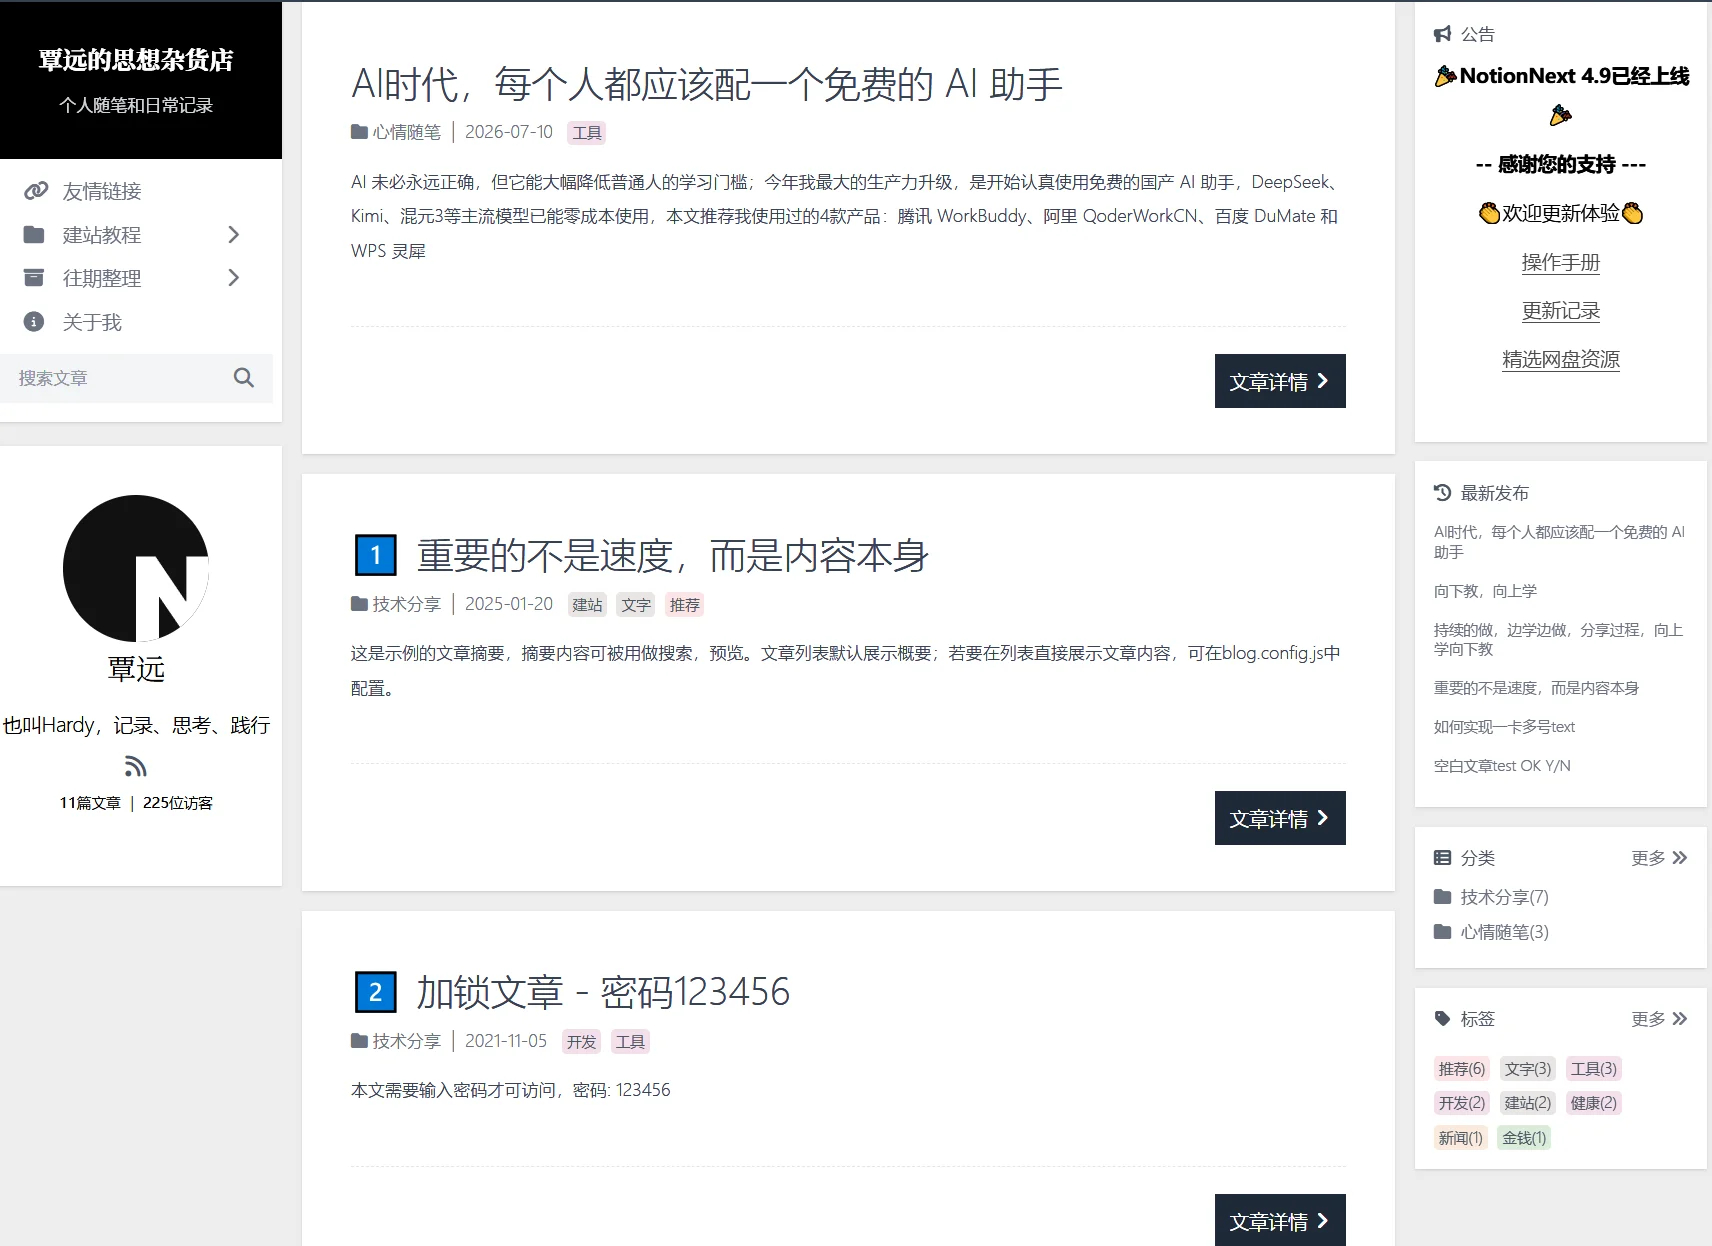Open recent post 重要的不是速度 in sidebar
Viewport: 1712px width, 1246px height.
click(1536, 688)
